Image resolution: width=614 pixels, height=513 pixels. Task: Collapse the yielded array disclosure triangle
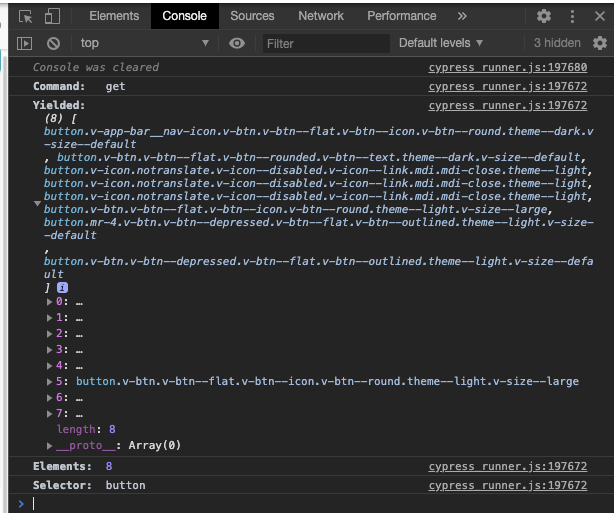(x=37, y=203)
